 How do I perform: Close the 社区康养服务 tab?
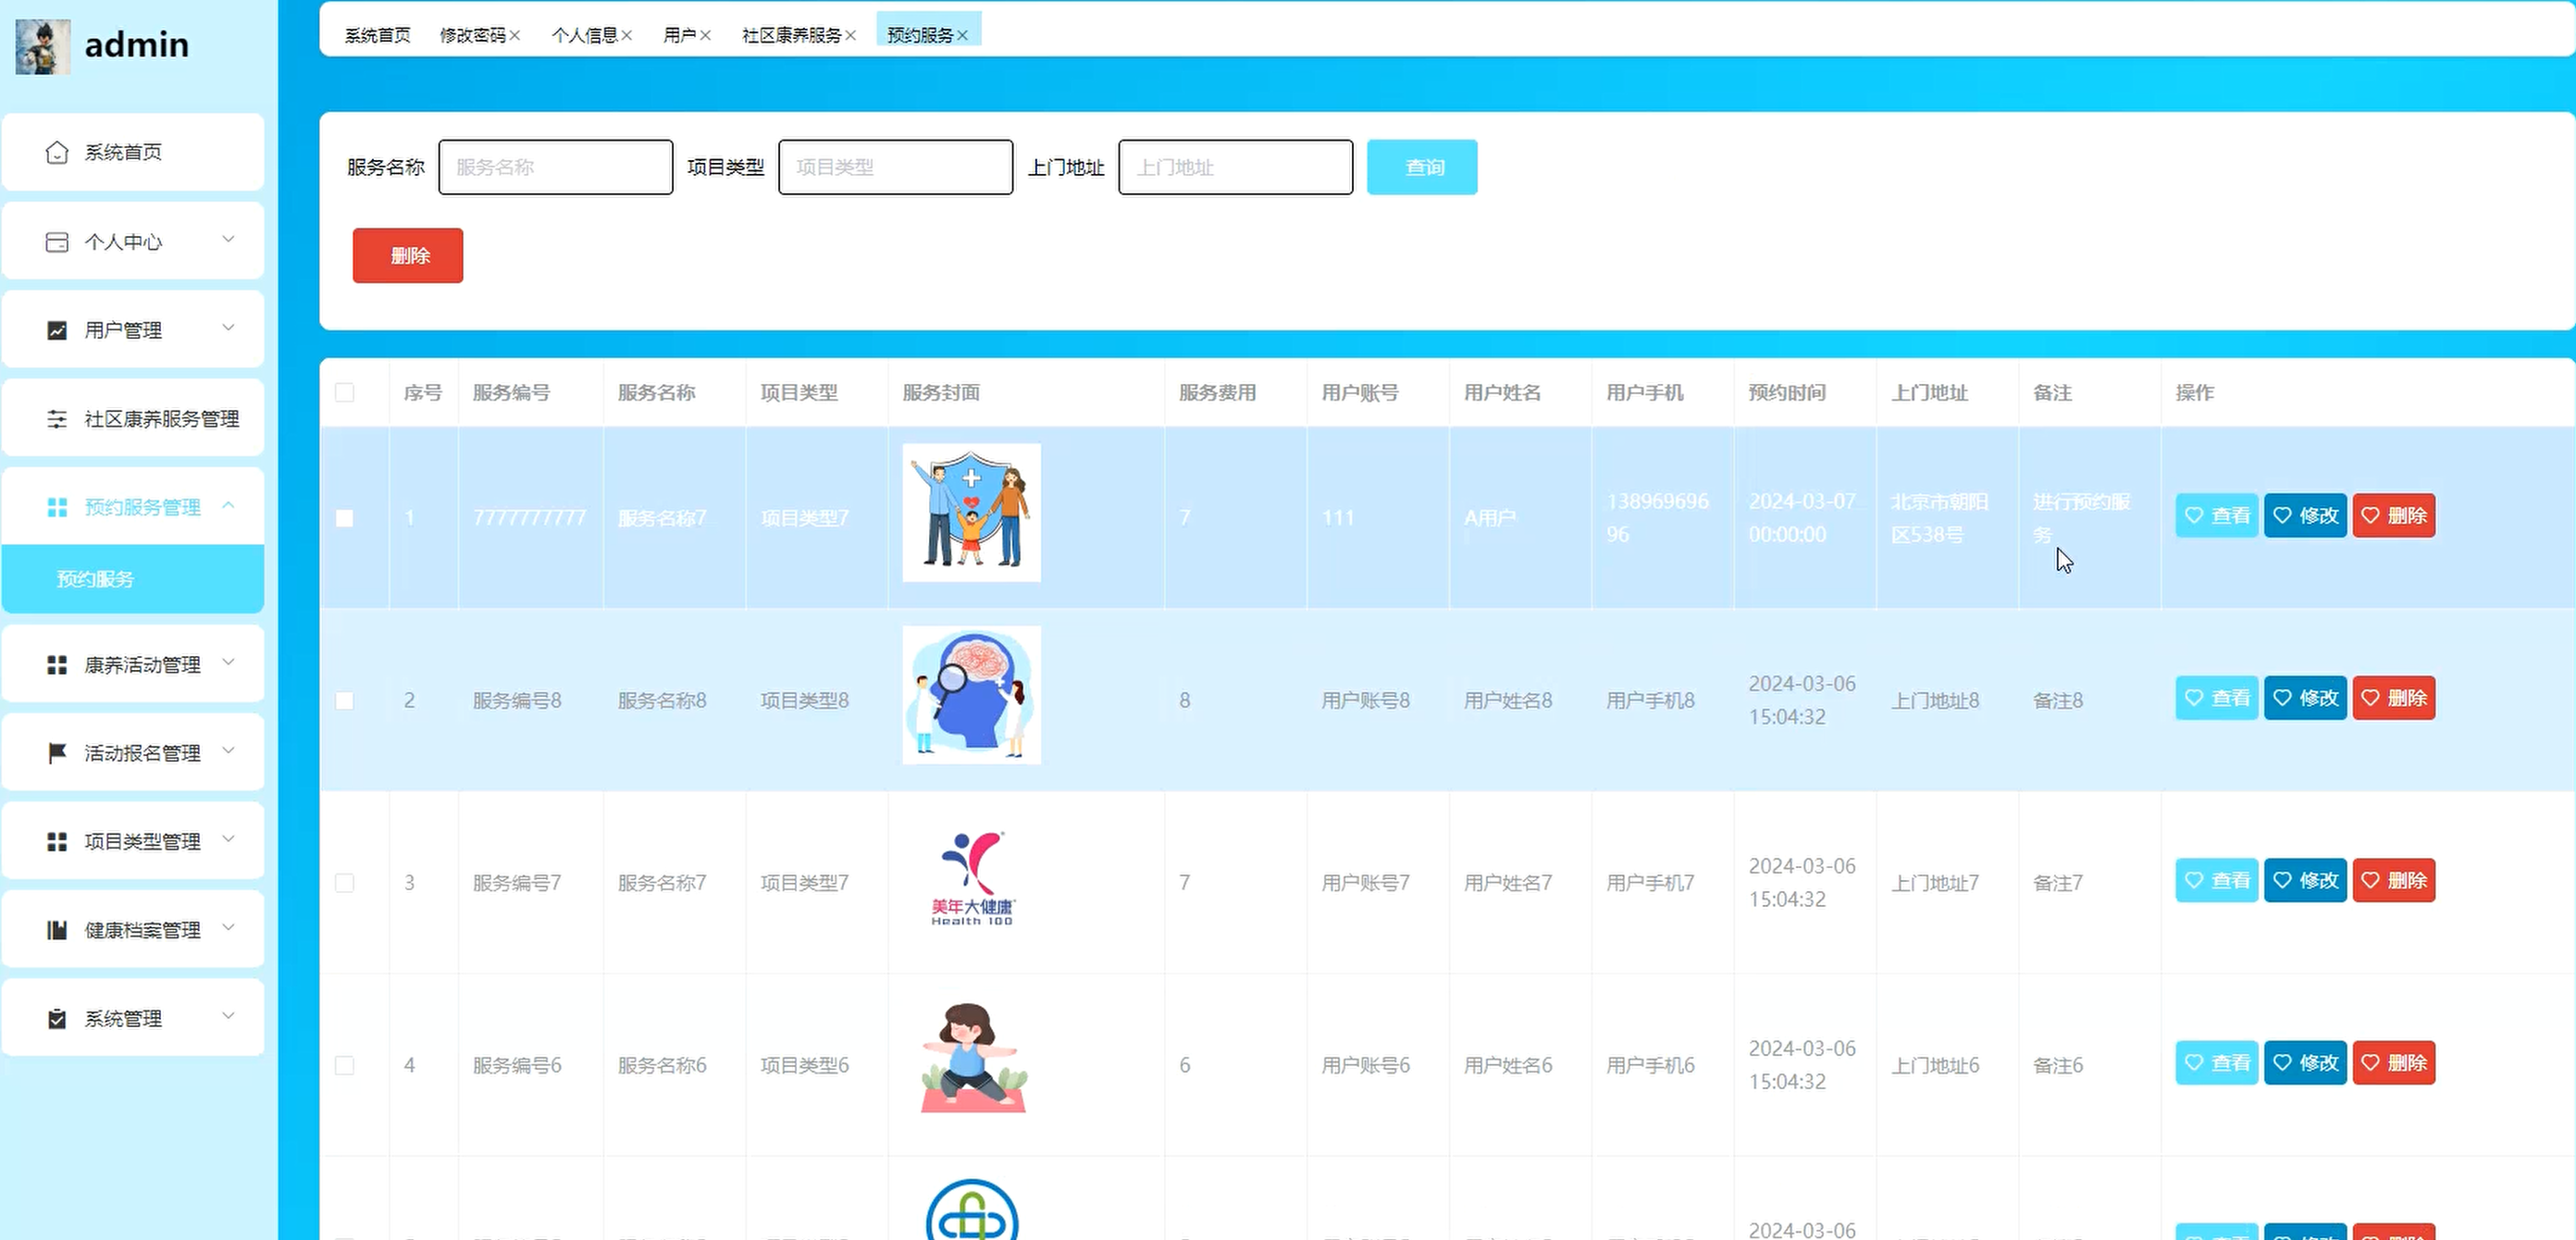(850, 35)
